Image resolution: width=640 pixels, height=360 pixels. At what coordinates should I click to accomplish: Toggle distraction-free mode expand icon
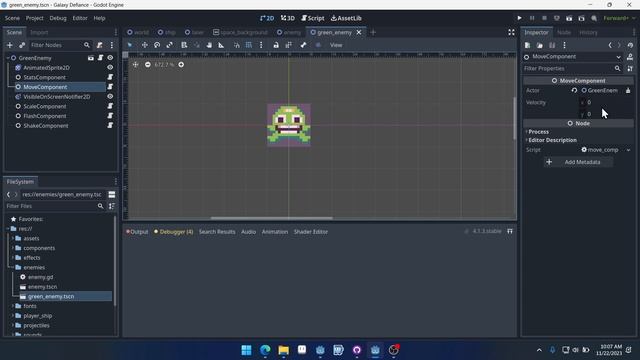511,32
